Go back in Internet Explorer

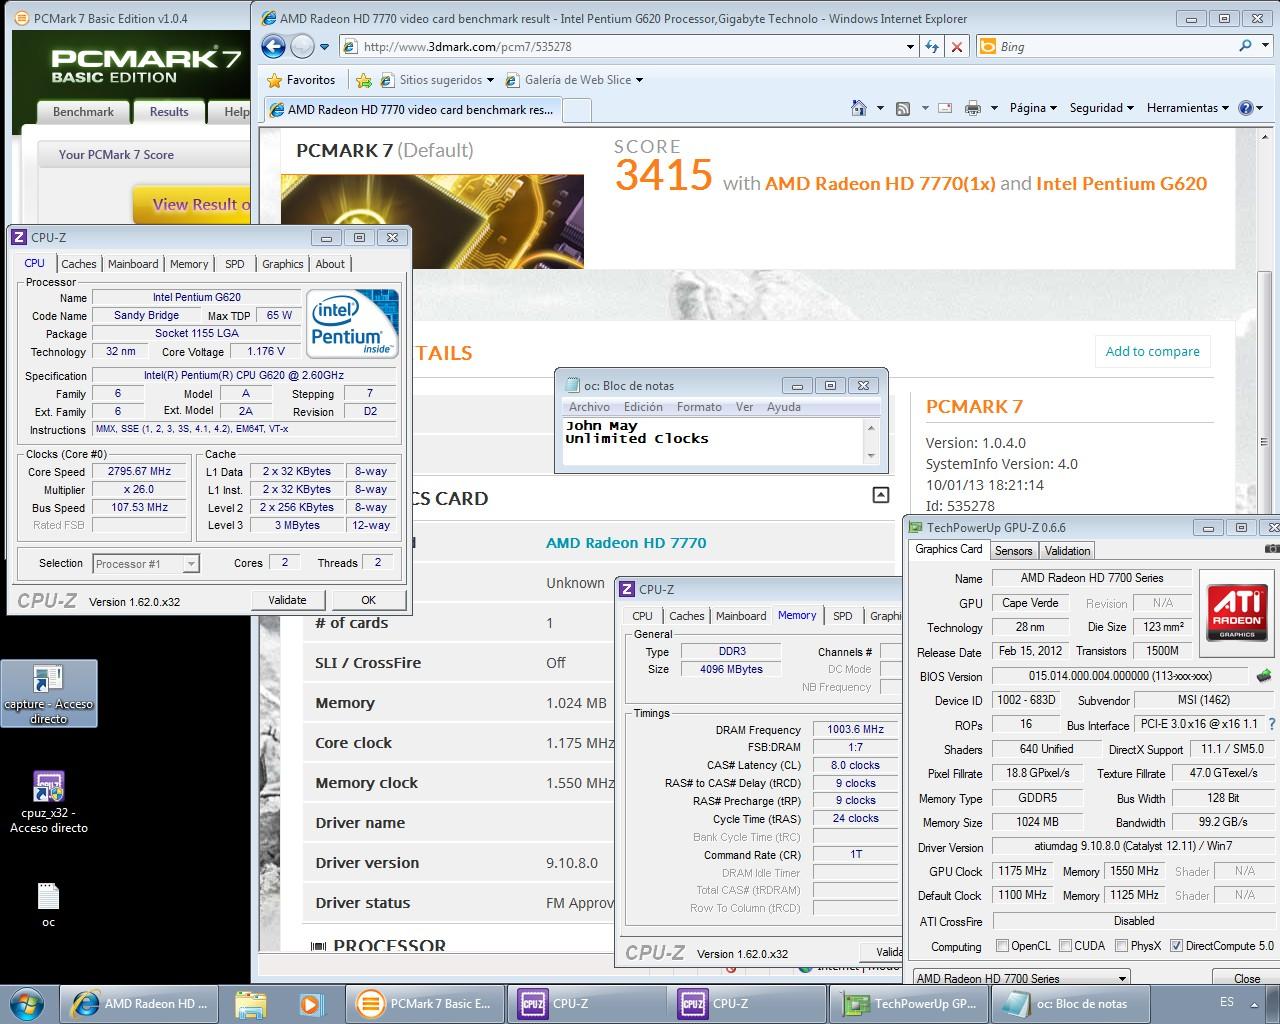coord(274,46)
